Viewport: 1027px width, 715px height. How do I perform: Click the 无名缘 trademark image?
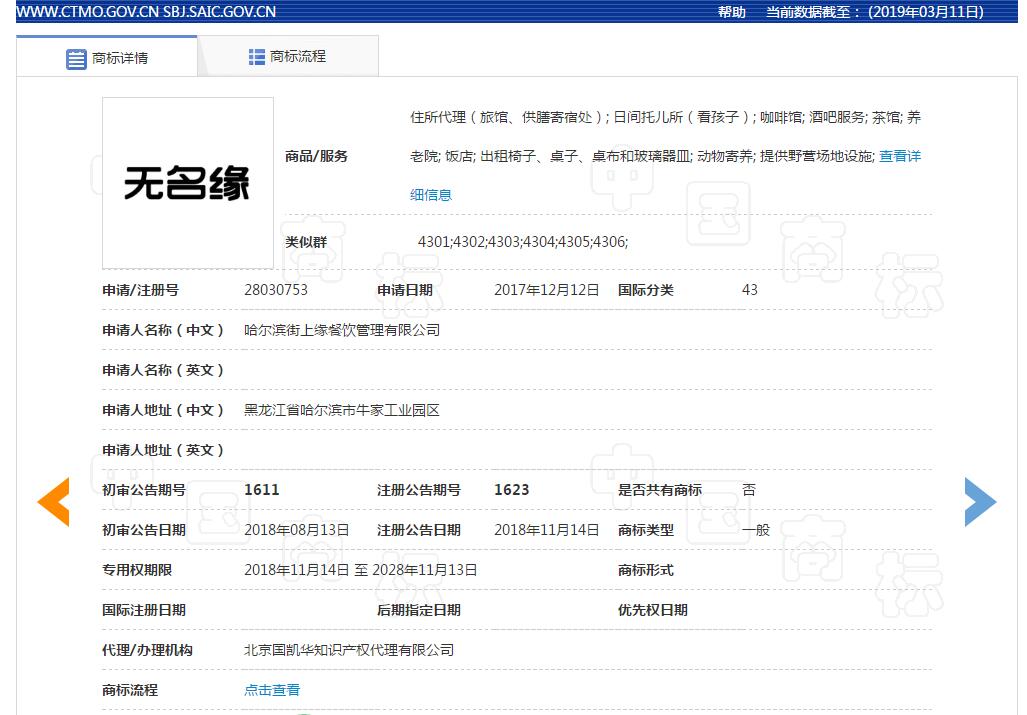187,183
